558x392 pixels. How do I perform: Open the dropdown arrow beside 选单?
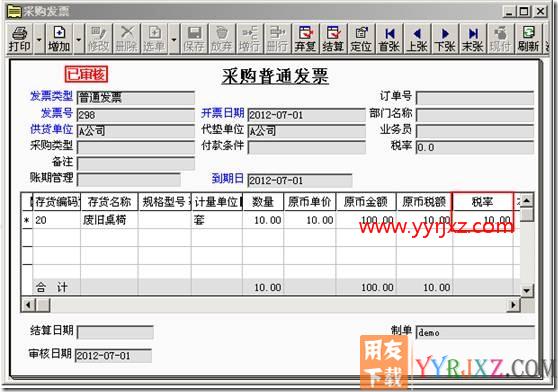(x=174, y=39)
